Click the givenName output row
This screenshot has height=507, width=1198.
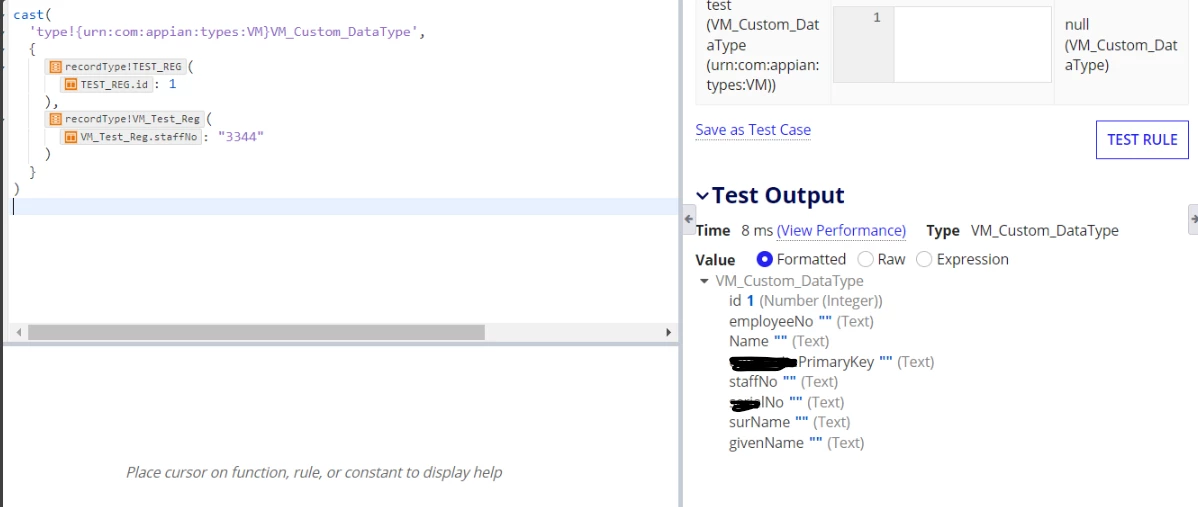point(796,443)
